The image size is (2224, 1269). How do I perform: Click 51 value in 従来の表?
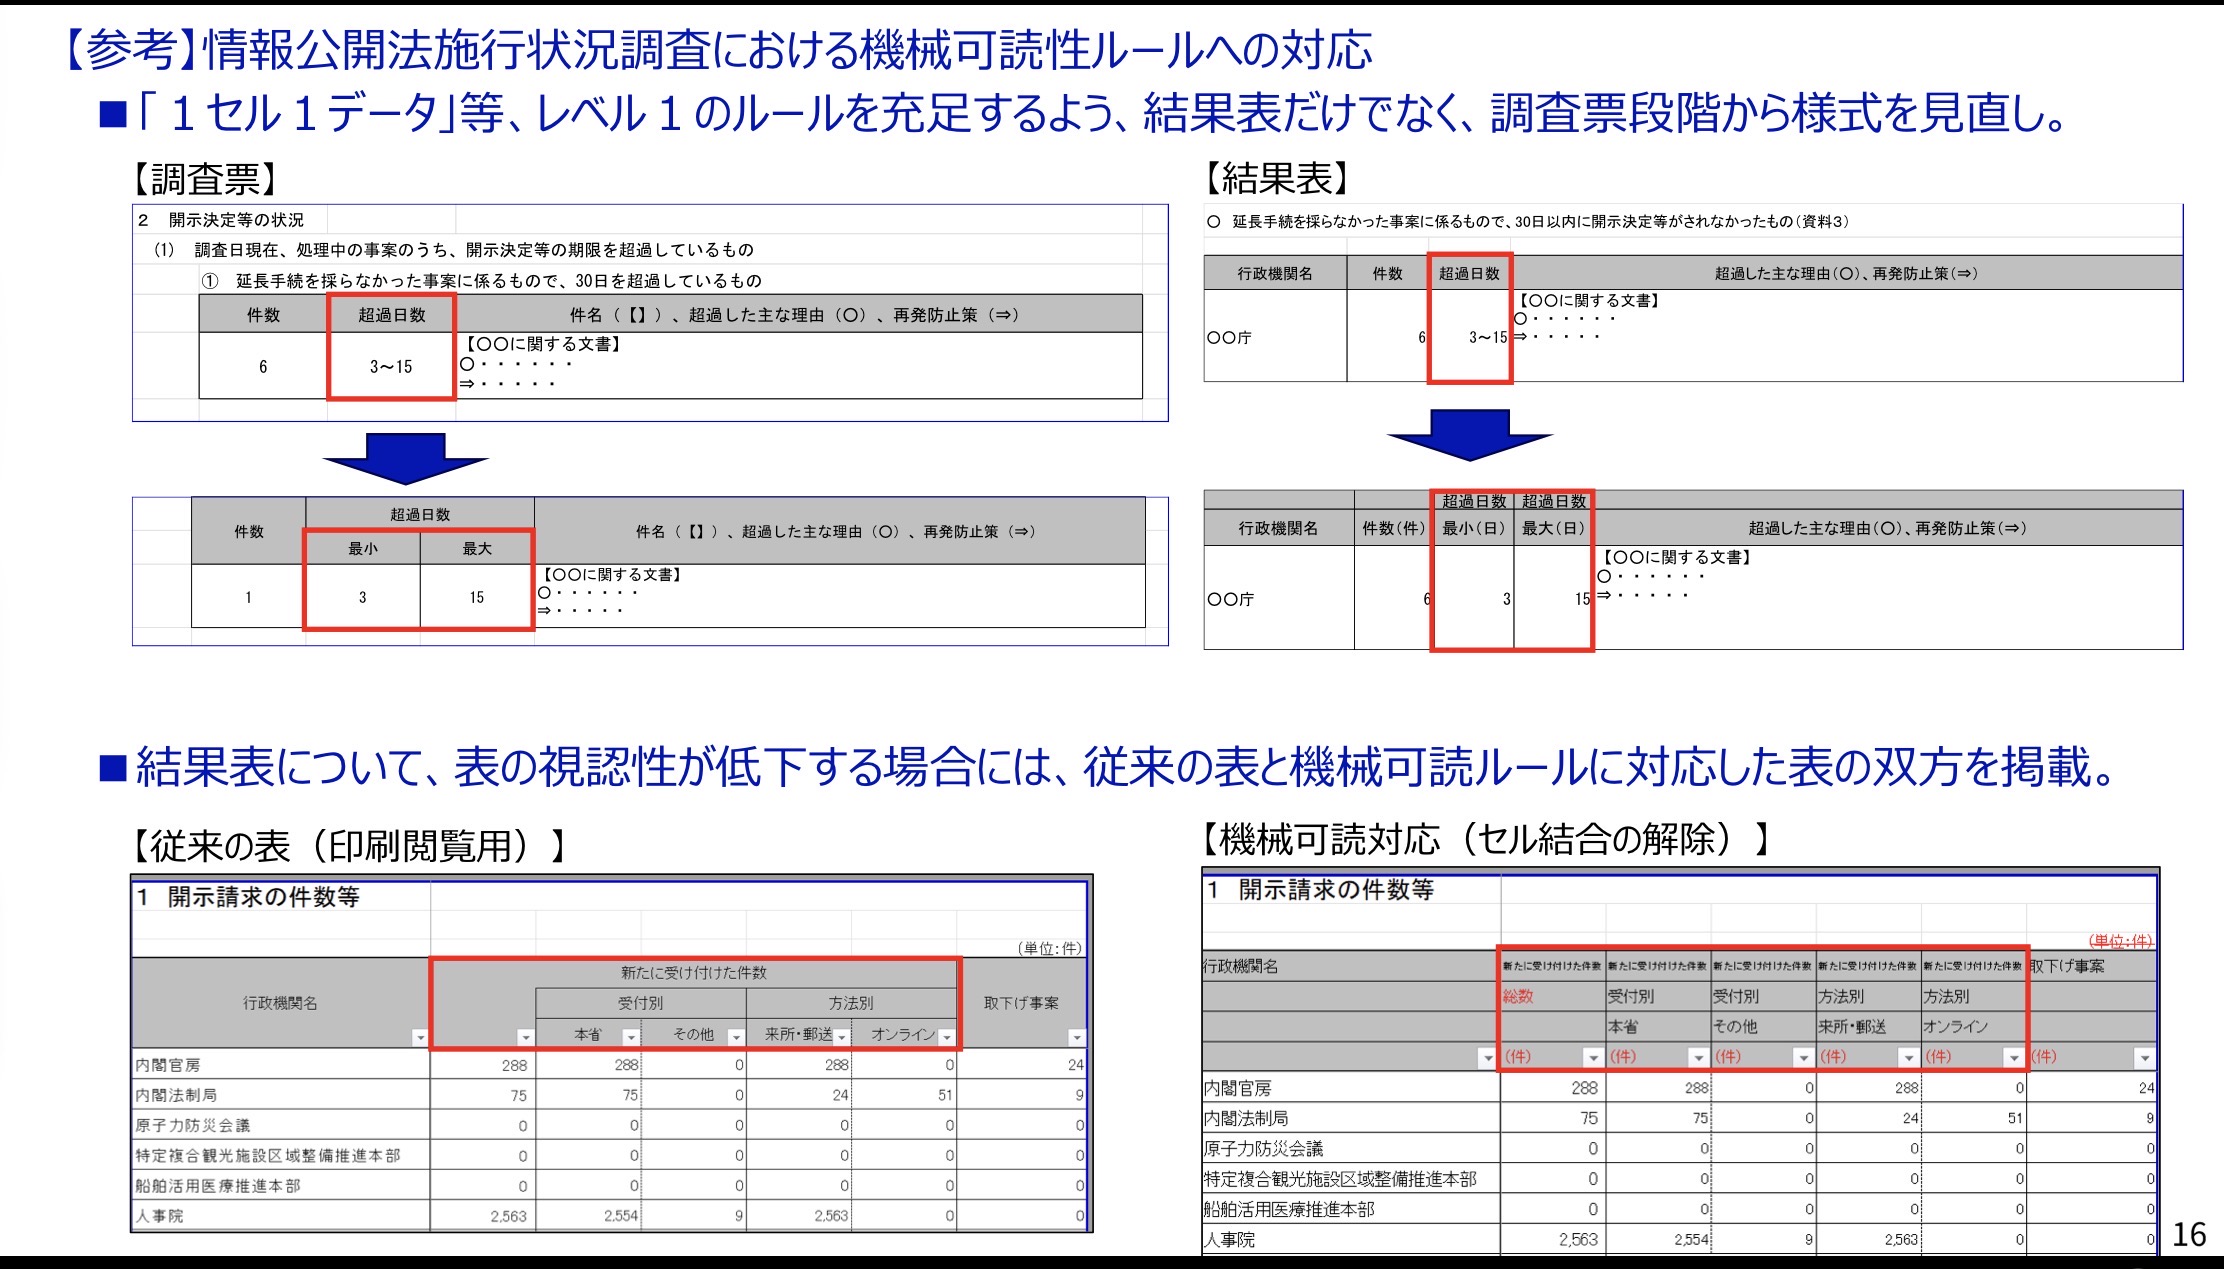click(945, 1095)
